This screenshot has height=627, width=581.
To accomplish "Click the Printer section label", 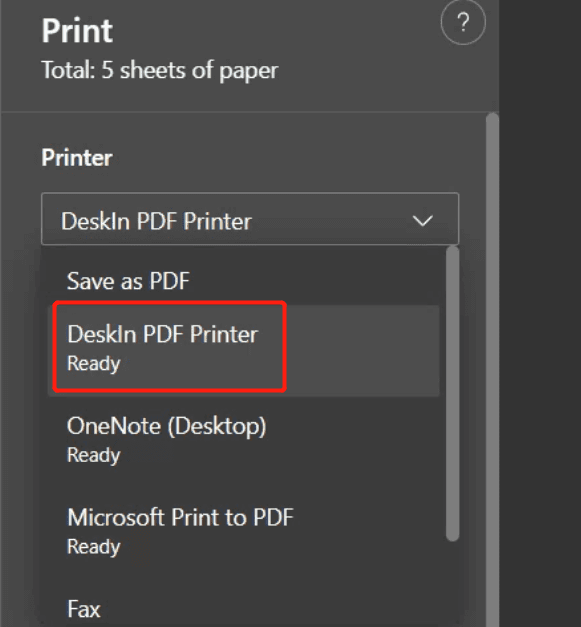I will [77, 158].
